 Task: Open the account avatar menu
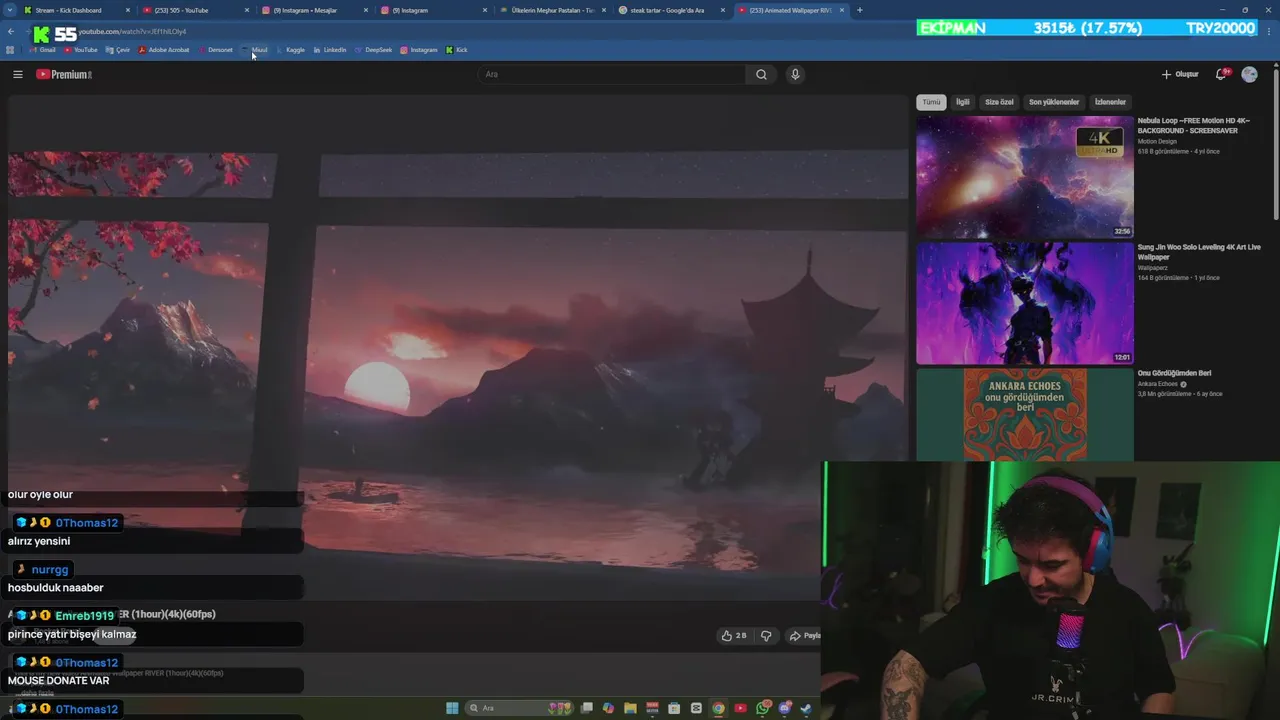pos(1249,74)
